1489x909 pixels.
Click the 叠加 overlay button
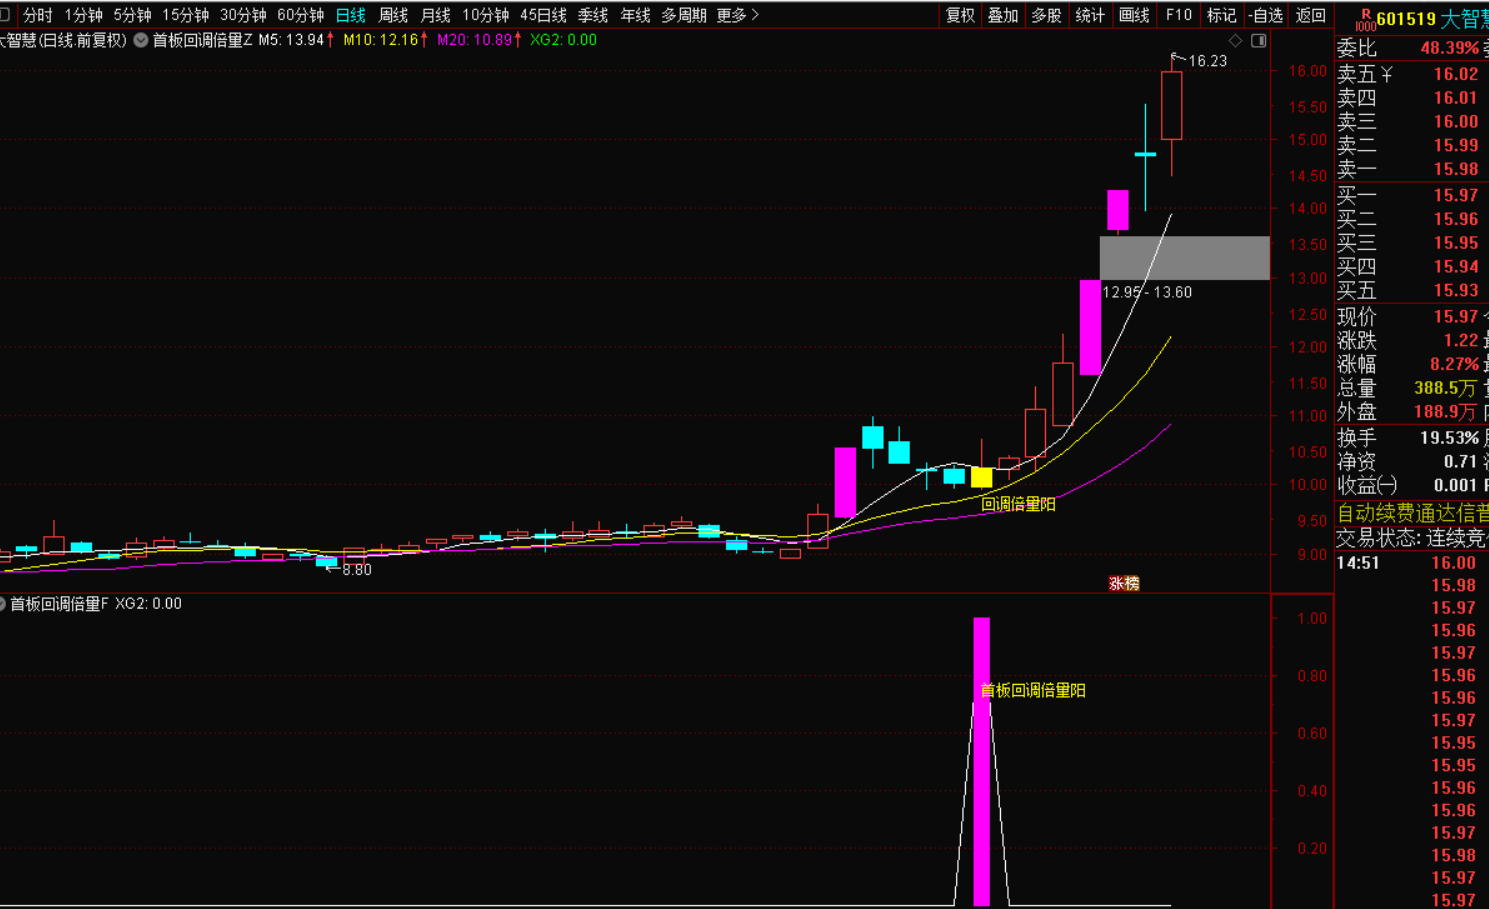coord(1003,15)
